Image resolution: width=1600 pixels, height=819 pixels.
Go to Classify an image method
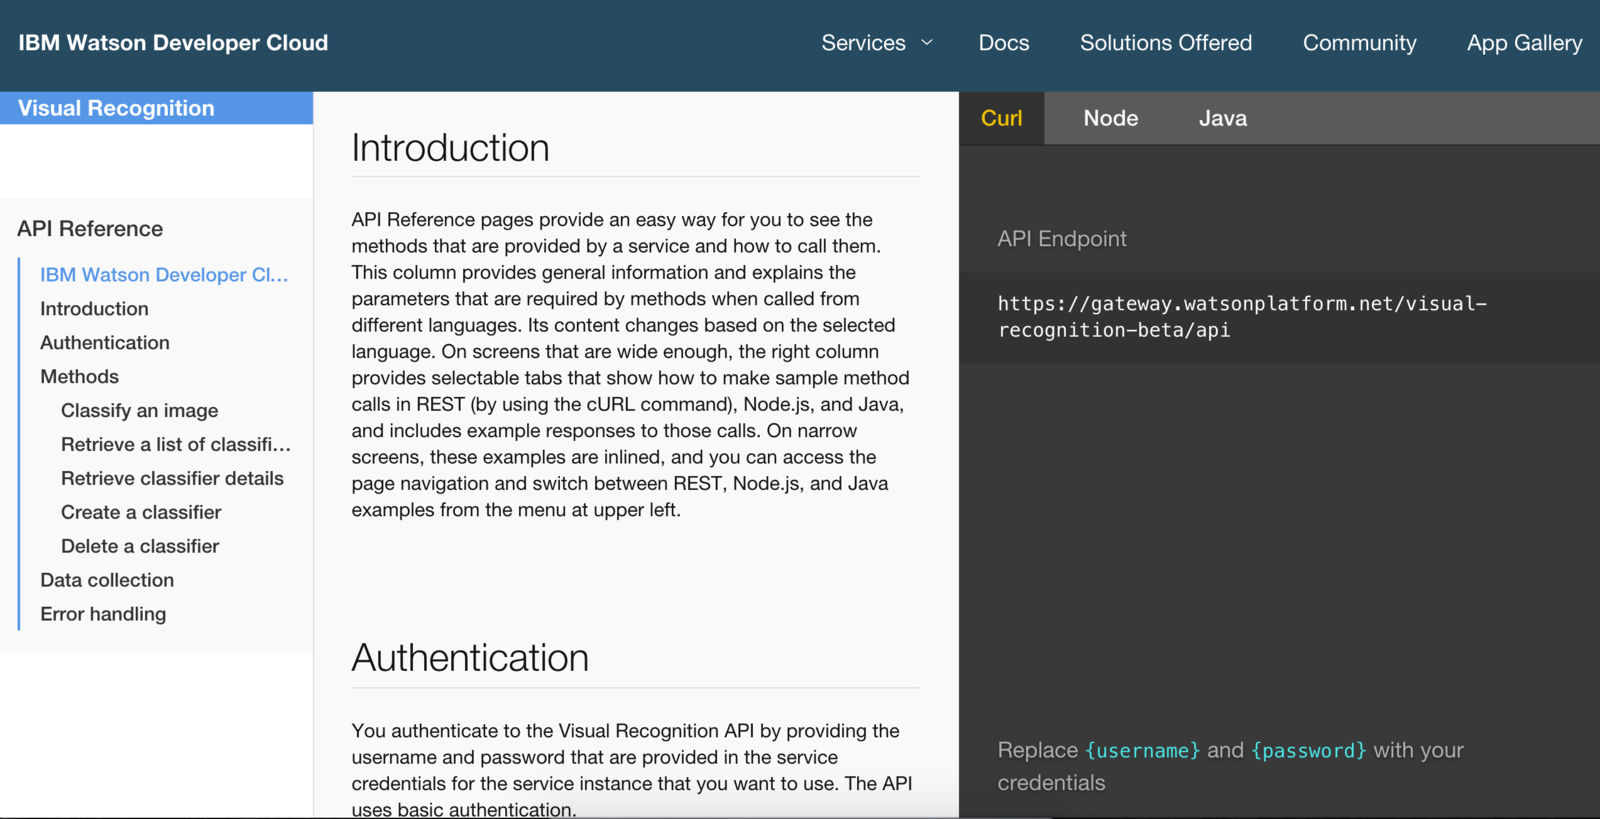(139, 410)
